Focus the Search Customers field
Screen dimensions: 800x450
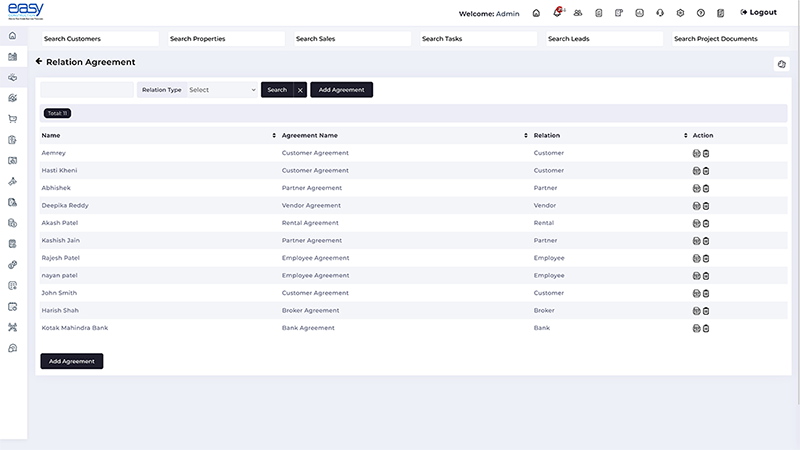100,39
